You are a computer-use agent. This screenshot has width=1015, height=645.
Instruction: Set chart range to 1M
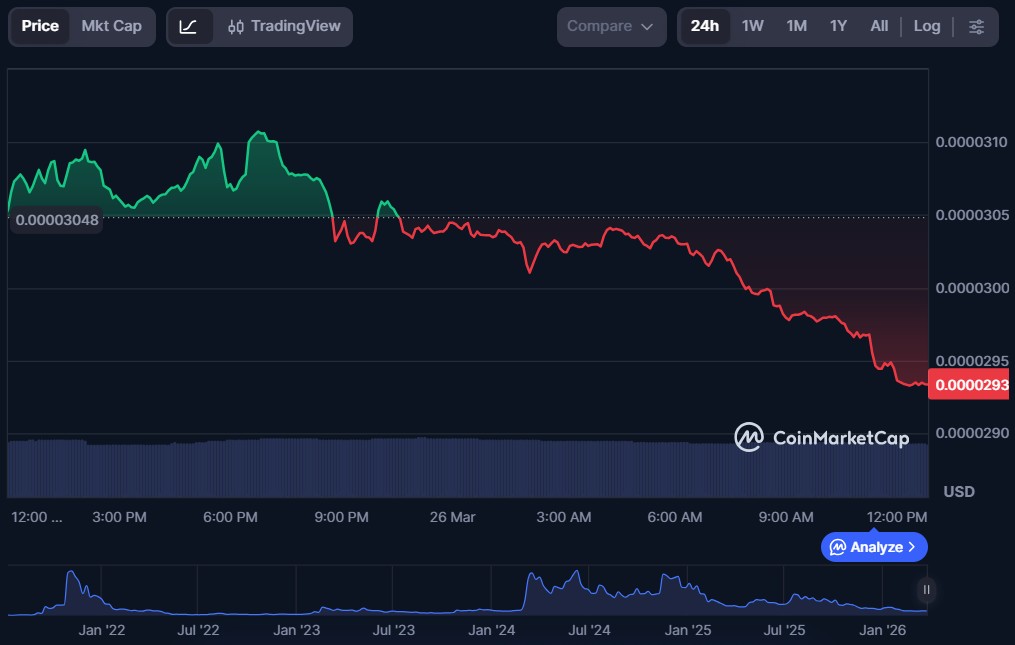(x=796, y=27)
